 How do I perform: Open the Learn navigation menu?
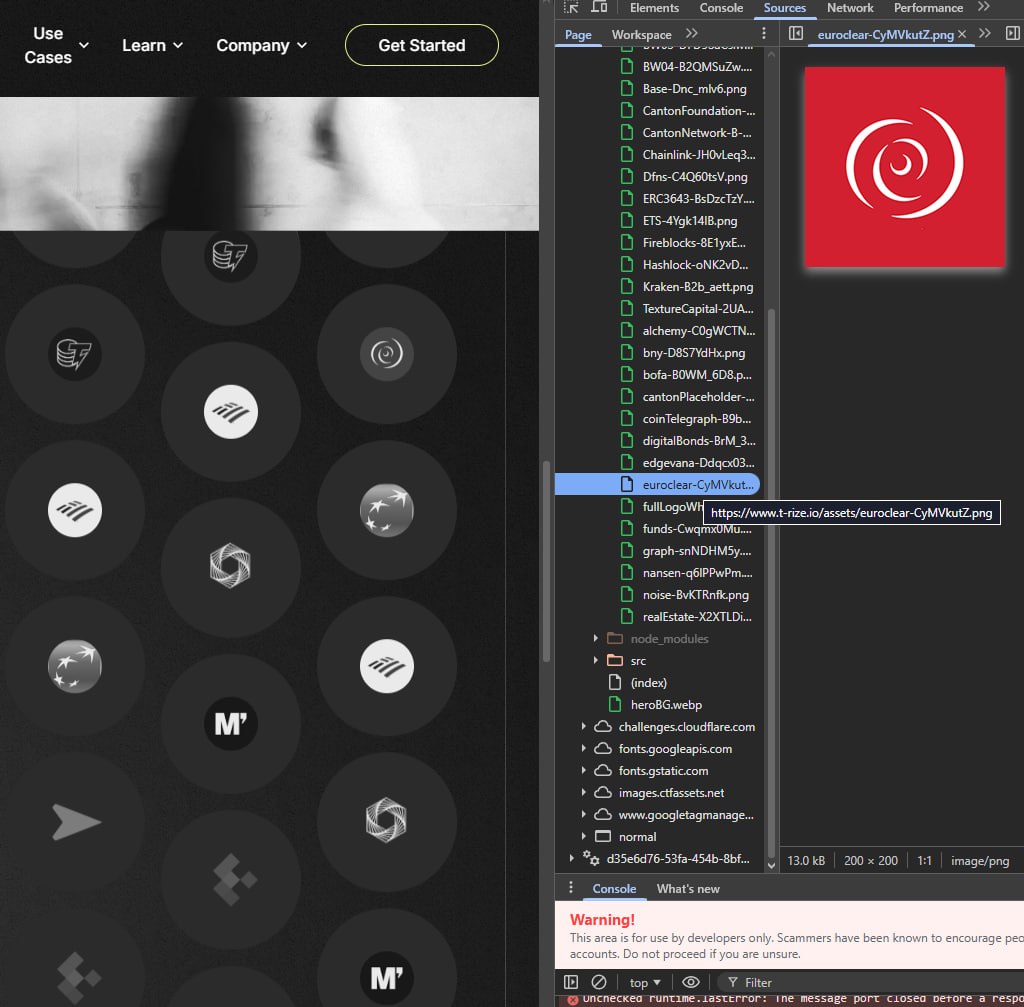pos(152,46)
